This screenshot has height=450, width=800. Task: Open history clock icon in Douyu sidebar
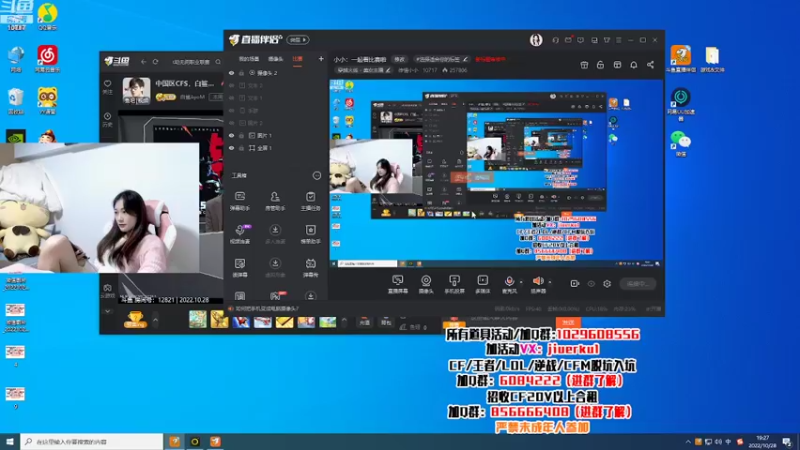[x=108, y=120]
